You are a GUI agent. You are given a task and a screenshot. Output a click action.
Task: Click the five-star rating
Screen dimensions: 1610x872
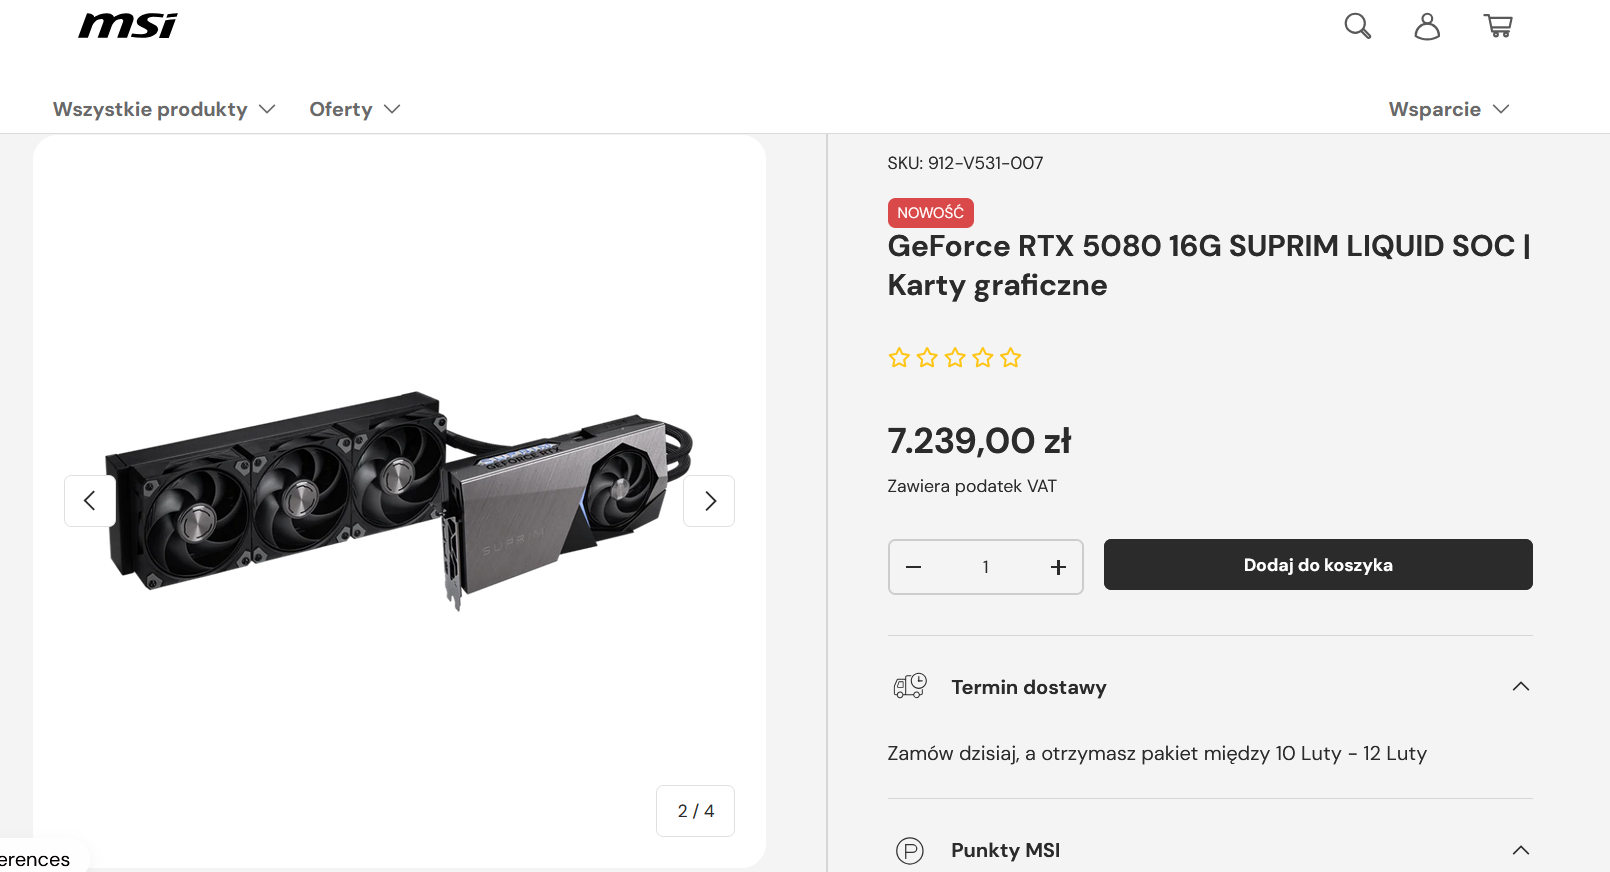click(x=955, y=358)
